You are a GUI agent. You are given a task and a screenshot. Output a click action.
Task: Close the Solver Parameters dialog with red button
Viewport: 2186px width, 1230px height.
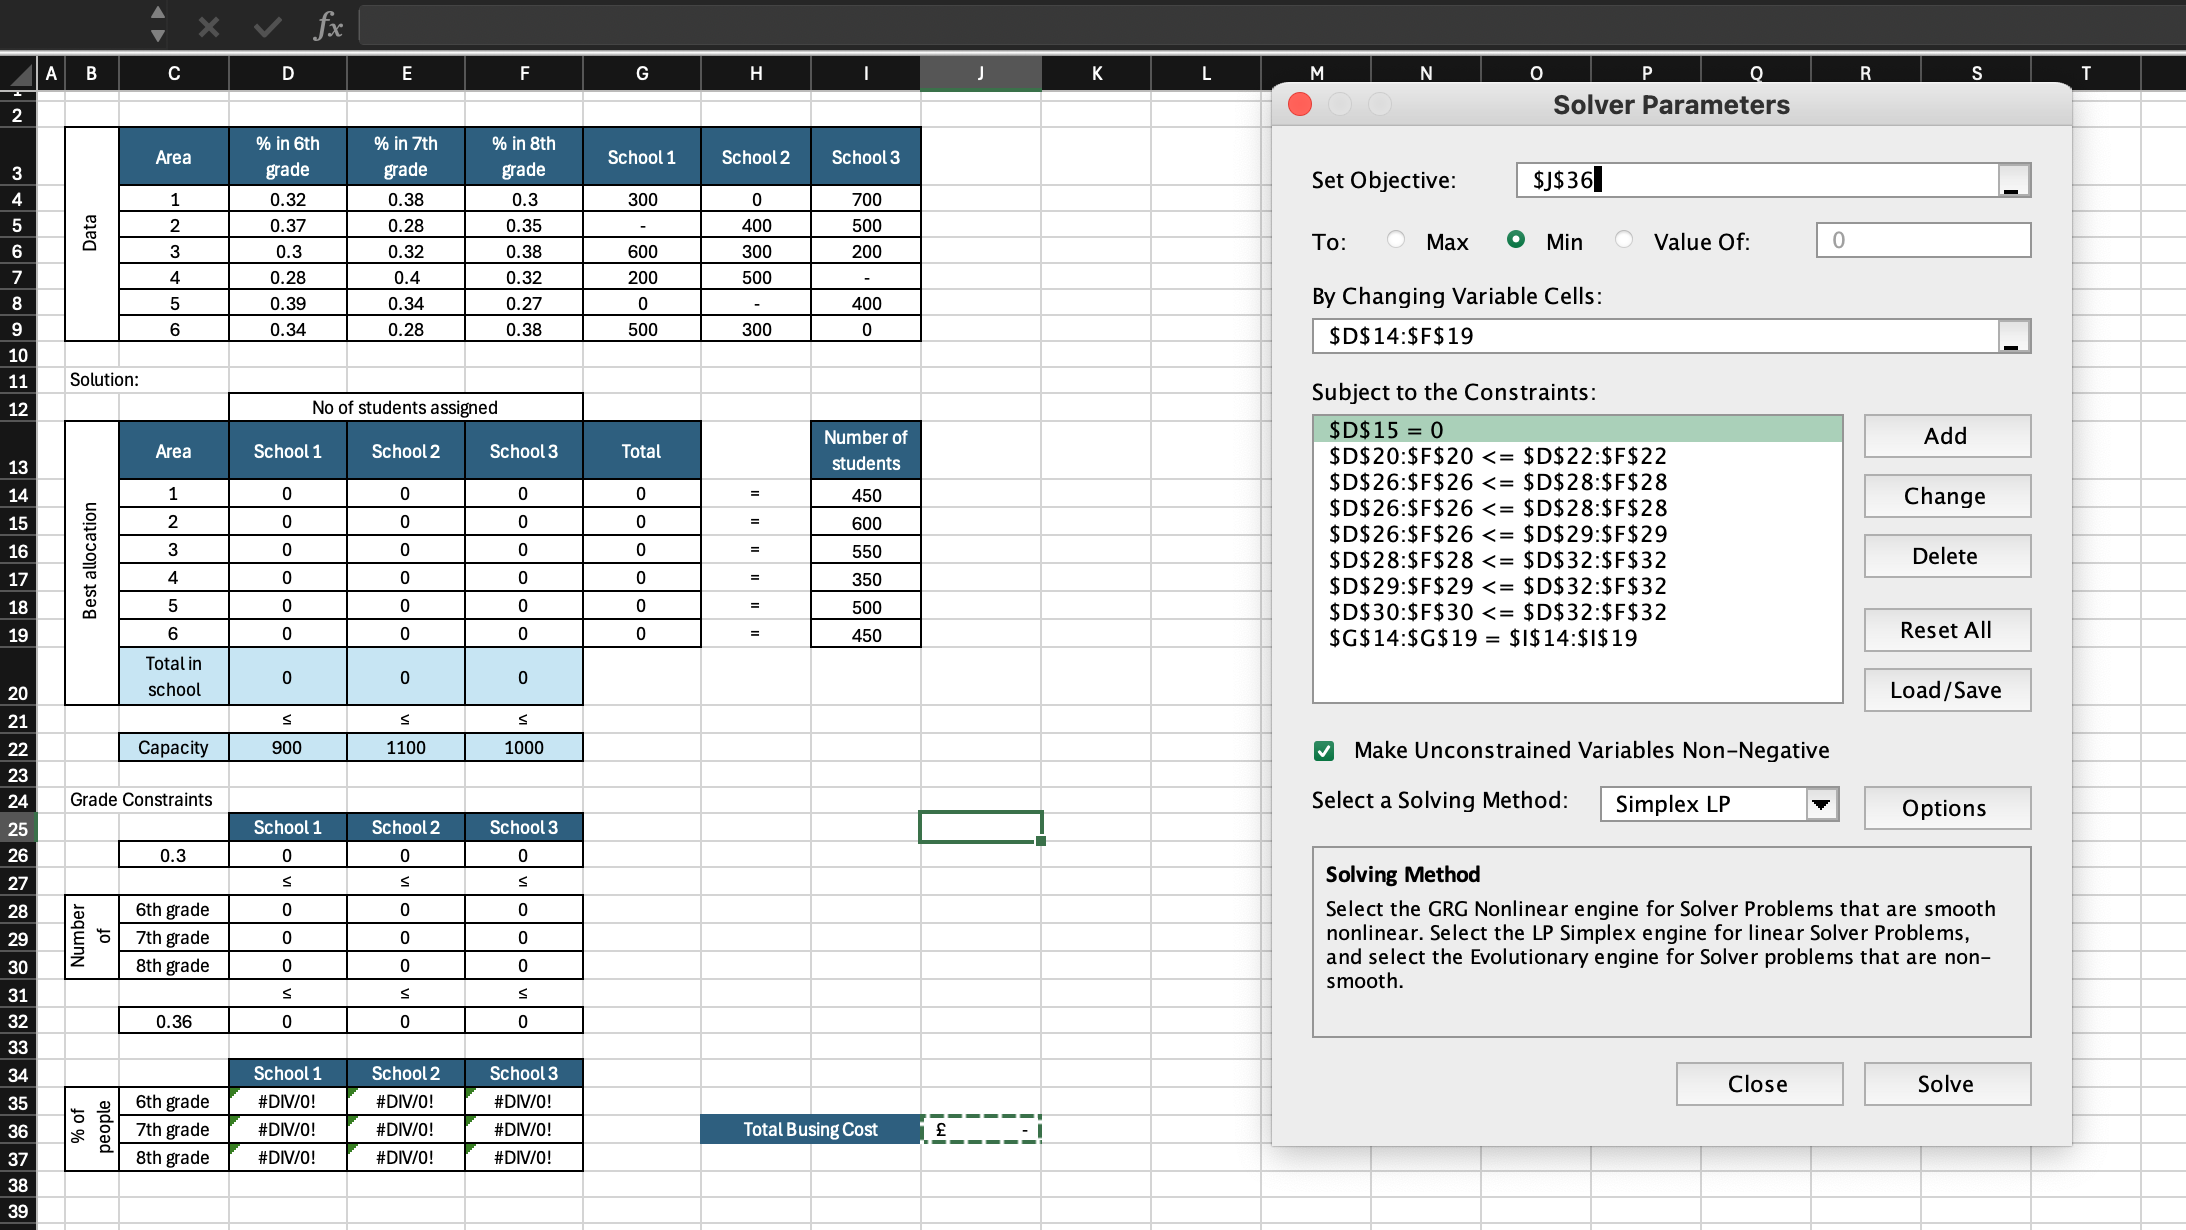1300,104
